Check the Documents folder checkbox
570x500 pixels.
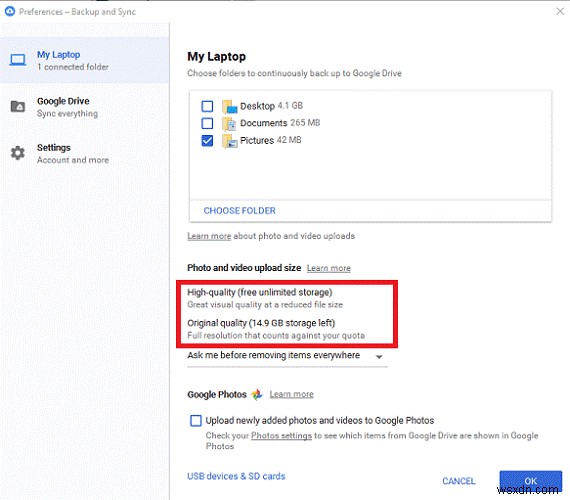(207, 123)
